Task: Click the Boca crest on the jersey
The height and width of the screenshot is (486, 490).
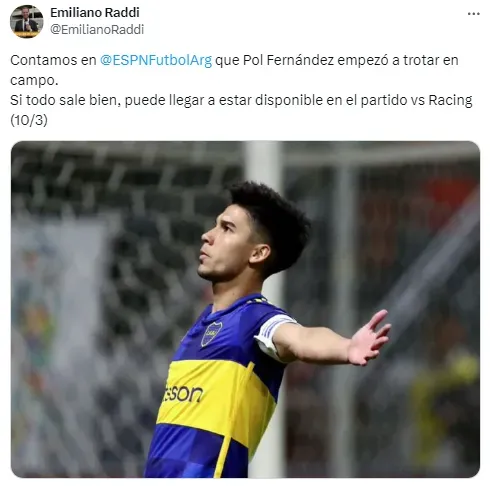Action: [x=212, y=334]
